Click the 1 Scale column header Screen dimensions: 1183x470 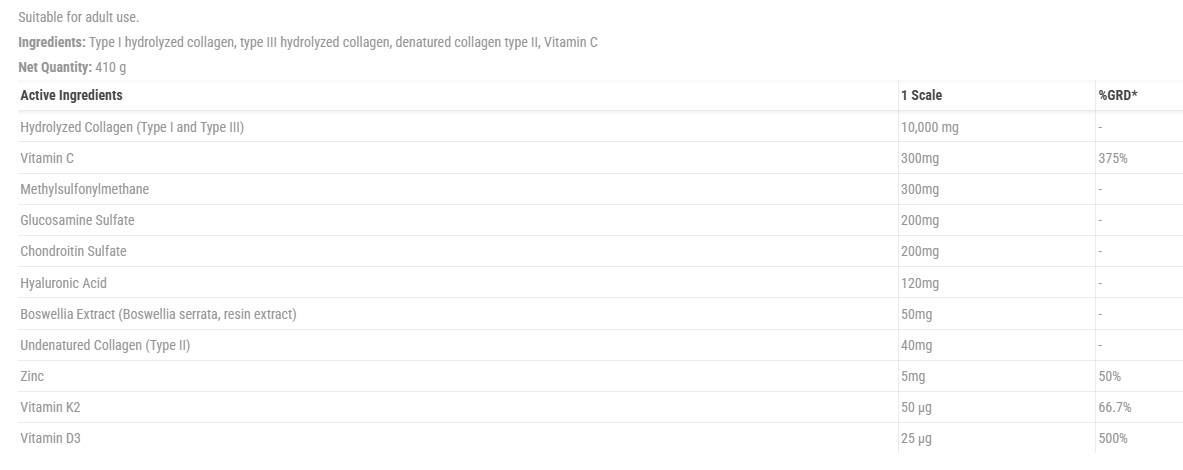coord(921,95)
